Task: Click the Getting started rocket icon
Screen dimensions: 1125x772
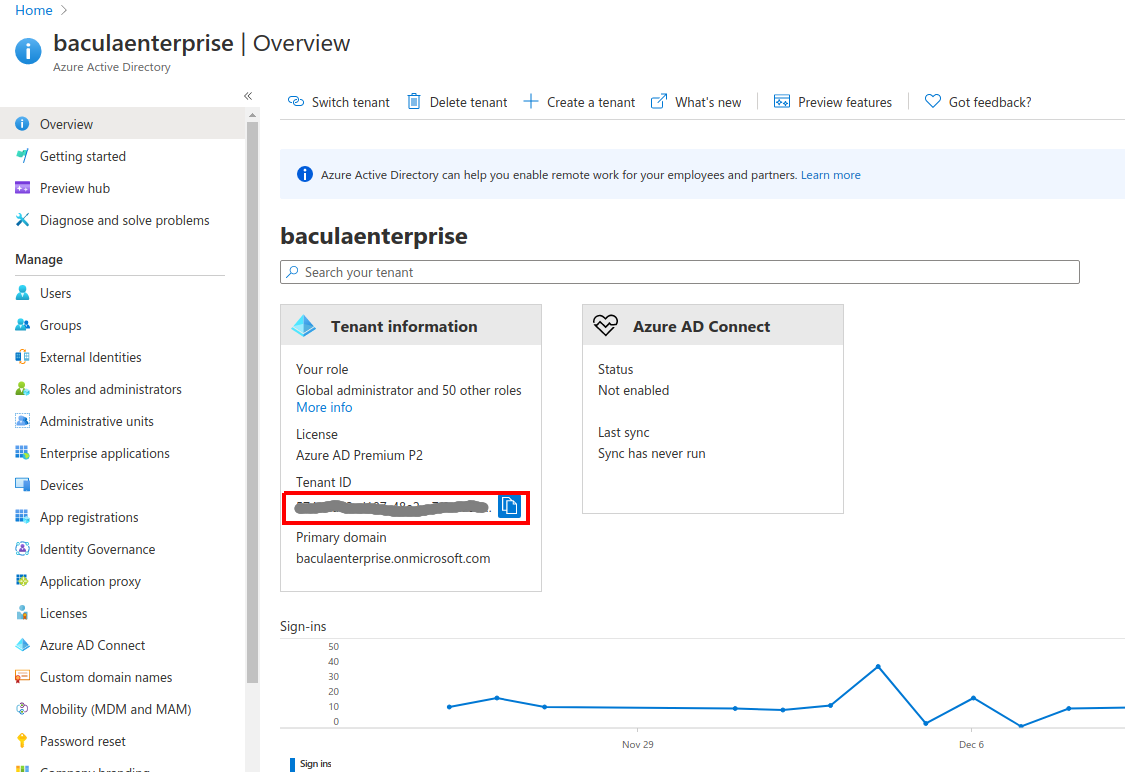Action: (x=22, y=156)
